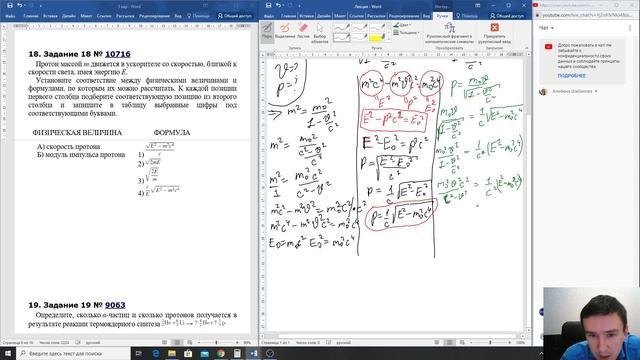
Task: Open Файл menu in right Word window
Action: point(269,16)
